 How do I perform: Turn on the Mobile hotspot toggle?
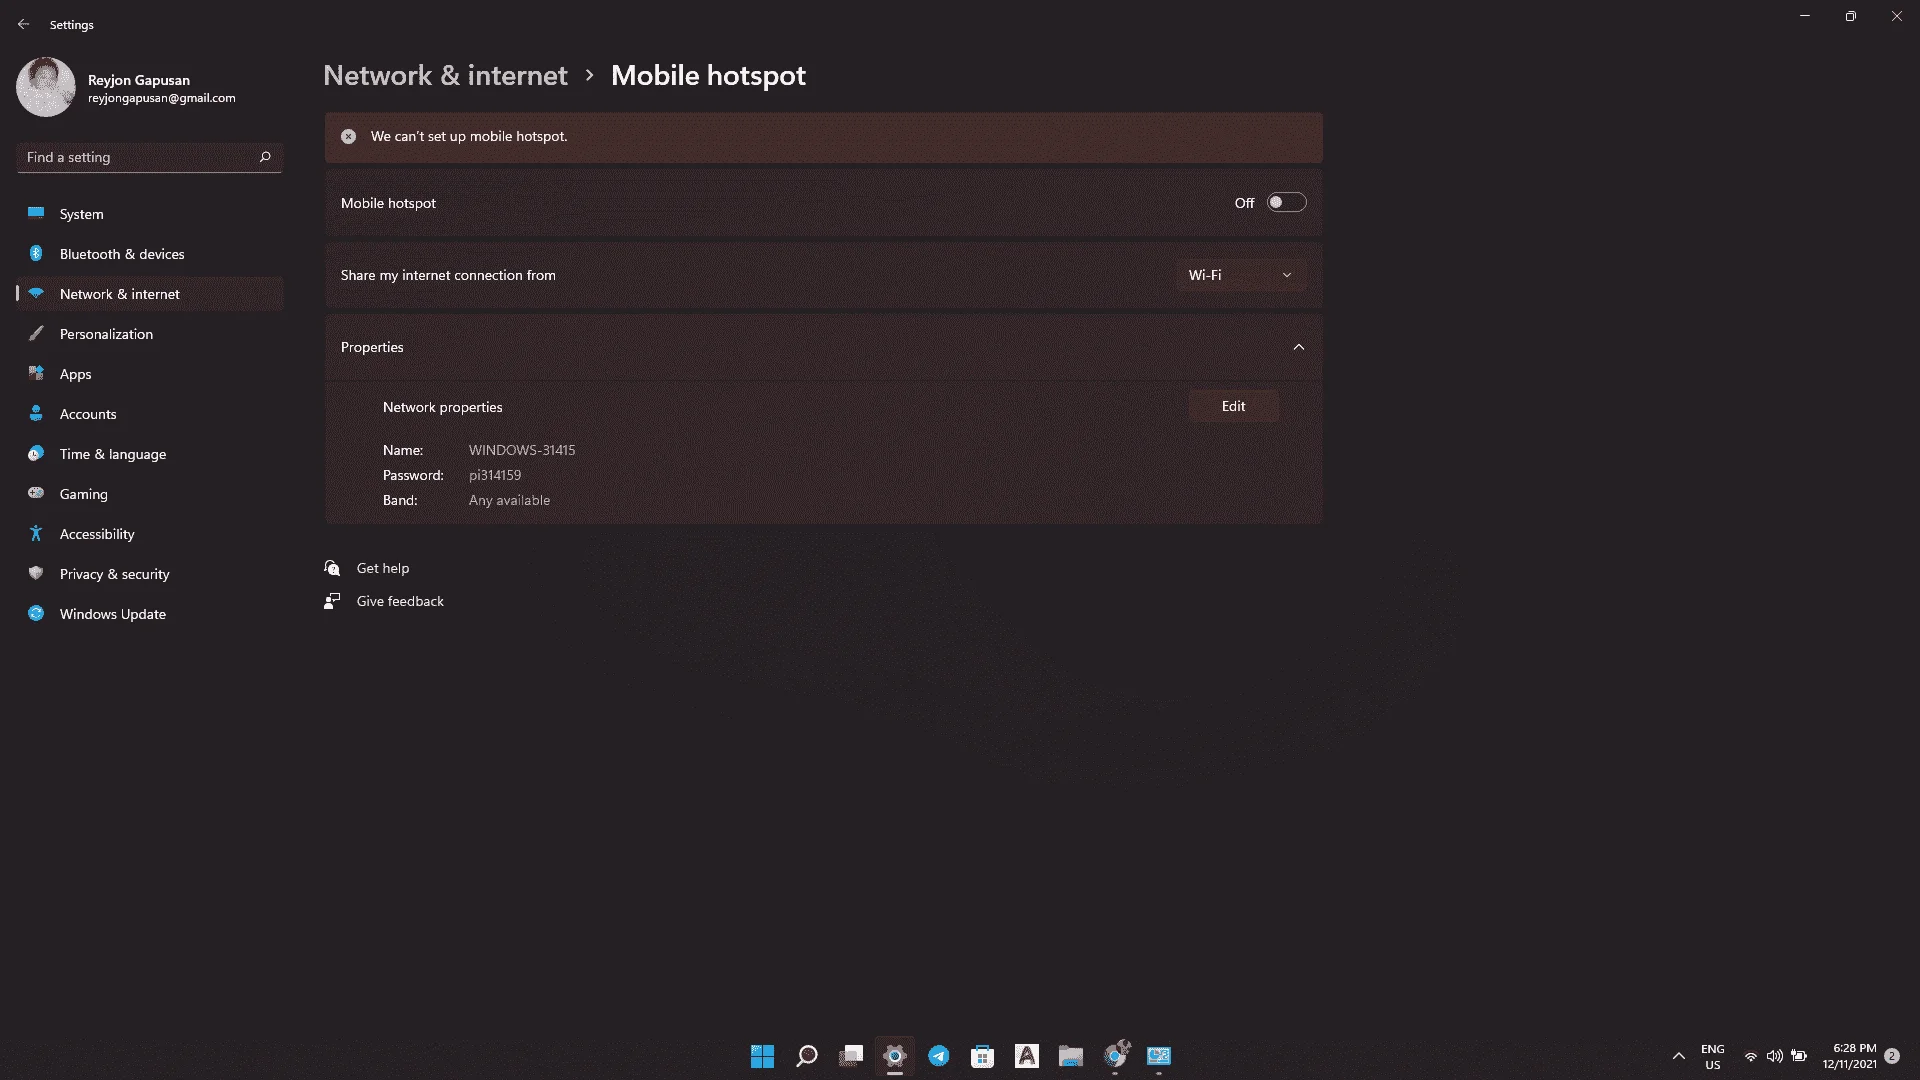point(1286,203)
